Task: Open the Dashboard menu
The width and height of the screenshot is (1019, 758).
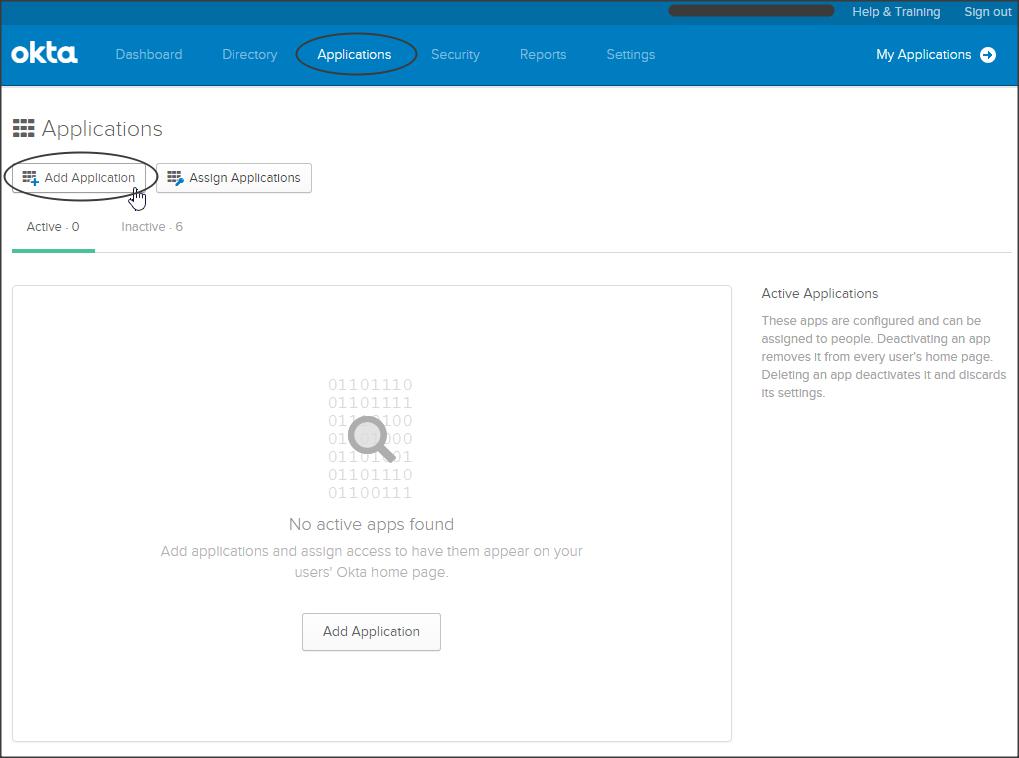Action: pos(149,55)
